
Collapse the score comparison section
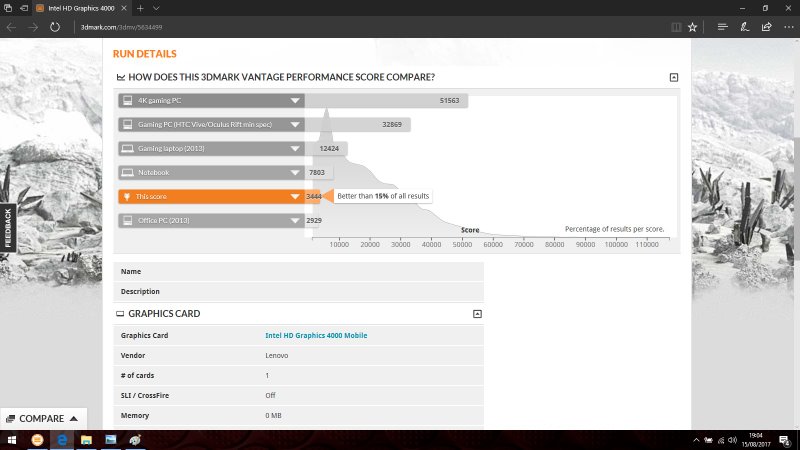(x=674, y=78)
